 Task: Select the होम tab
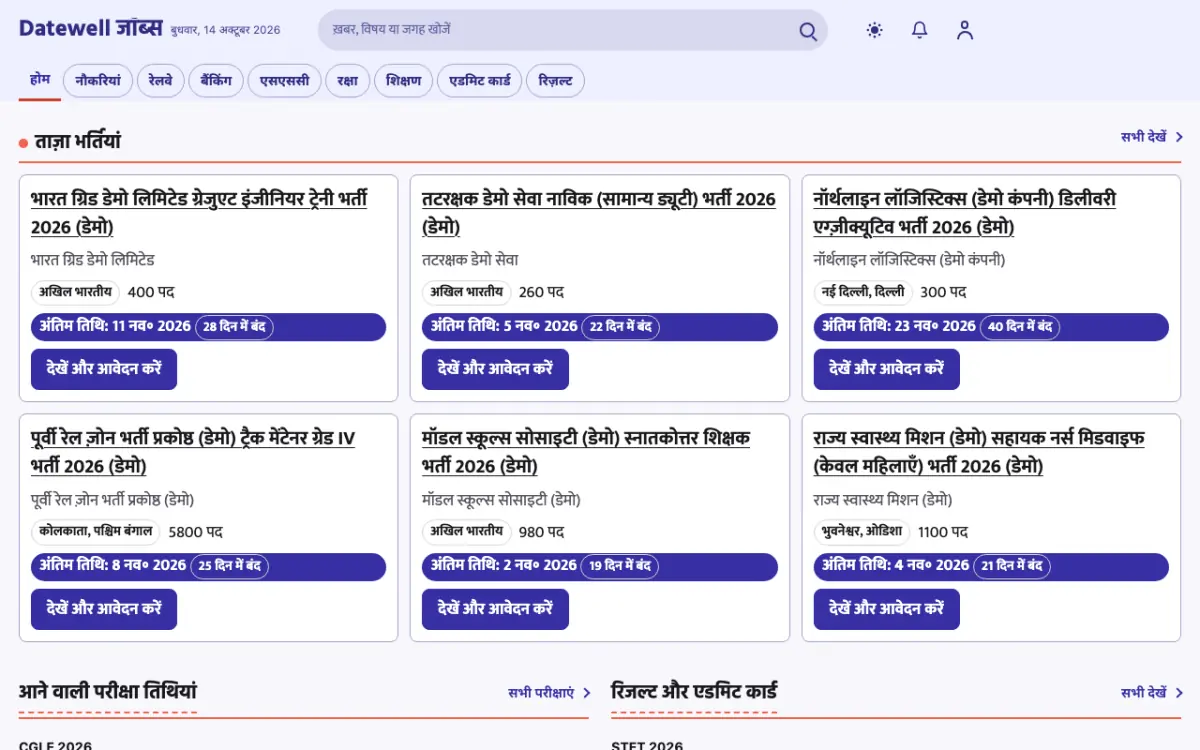point(40,80)
